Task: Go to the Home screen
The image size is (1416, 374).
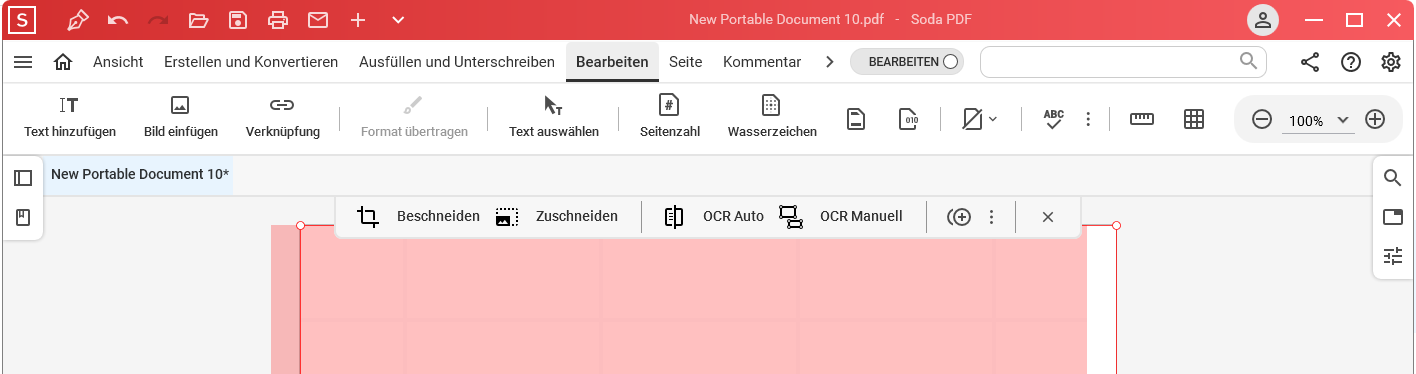Action: 63,62
